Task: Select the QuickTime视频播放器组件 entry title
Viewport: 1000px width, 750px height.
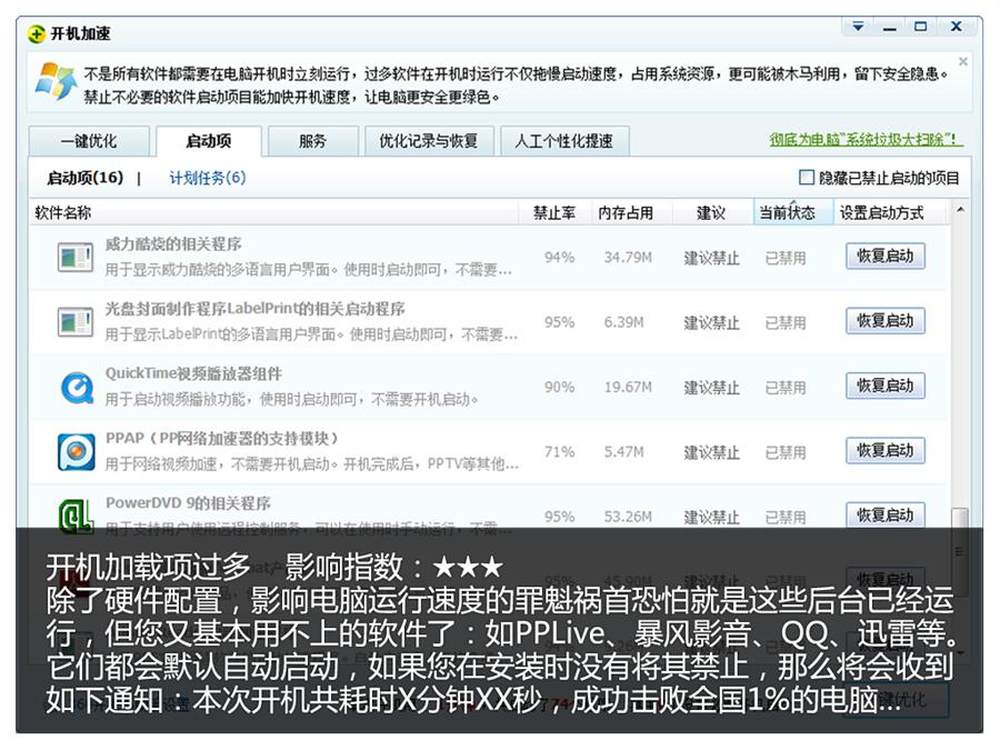Action: coord(194,373)
